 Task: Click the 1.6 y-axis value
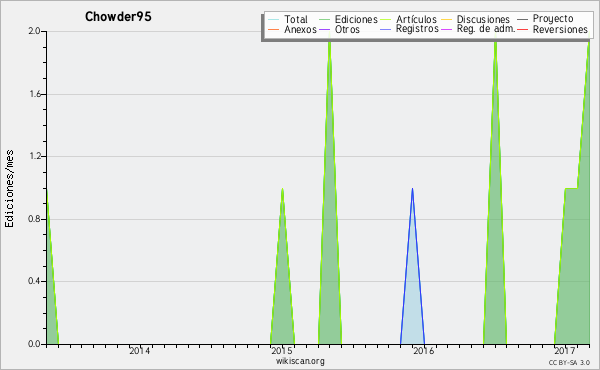34,94
